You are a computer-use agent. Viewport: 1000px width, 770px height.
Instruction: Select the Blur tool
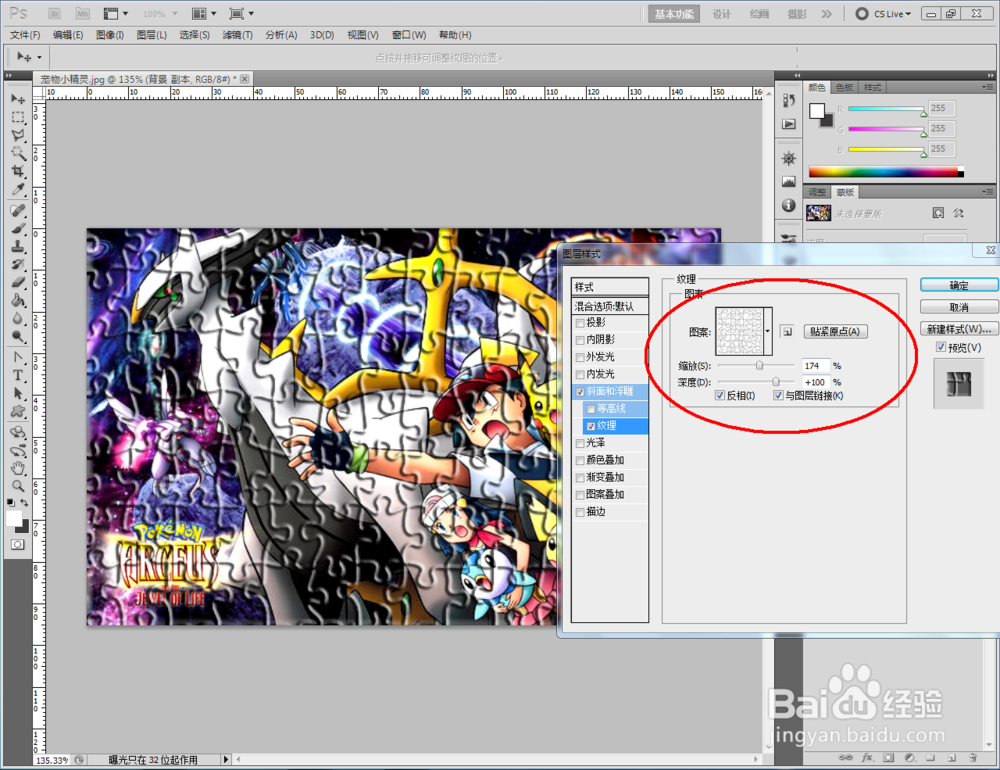18,318
